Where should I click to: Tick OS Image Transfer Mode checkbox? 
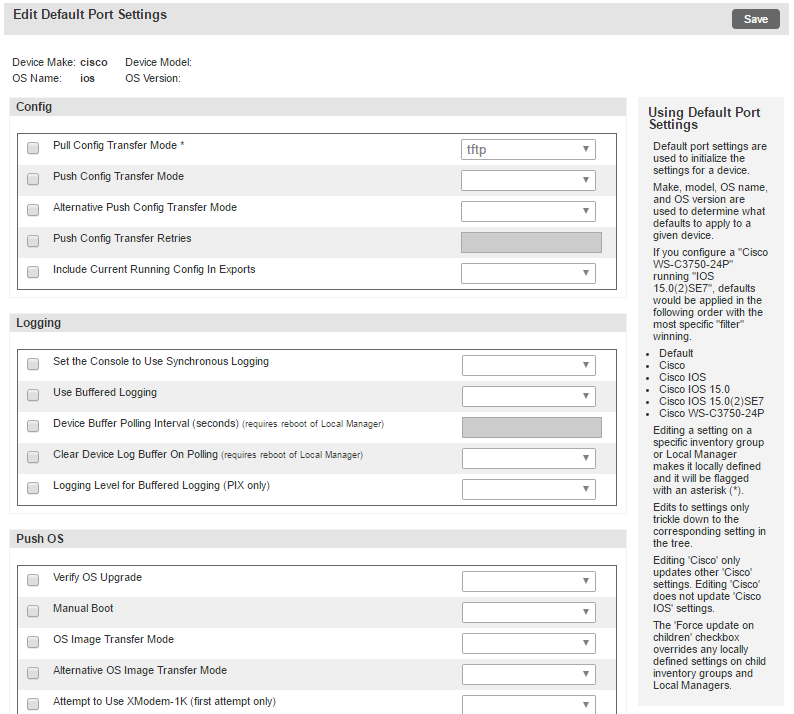coord(33,642)
